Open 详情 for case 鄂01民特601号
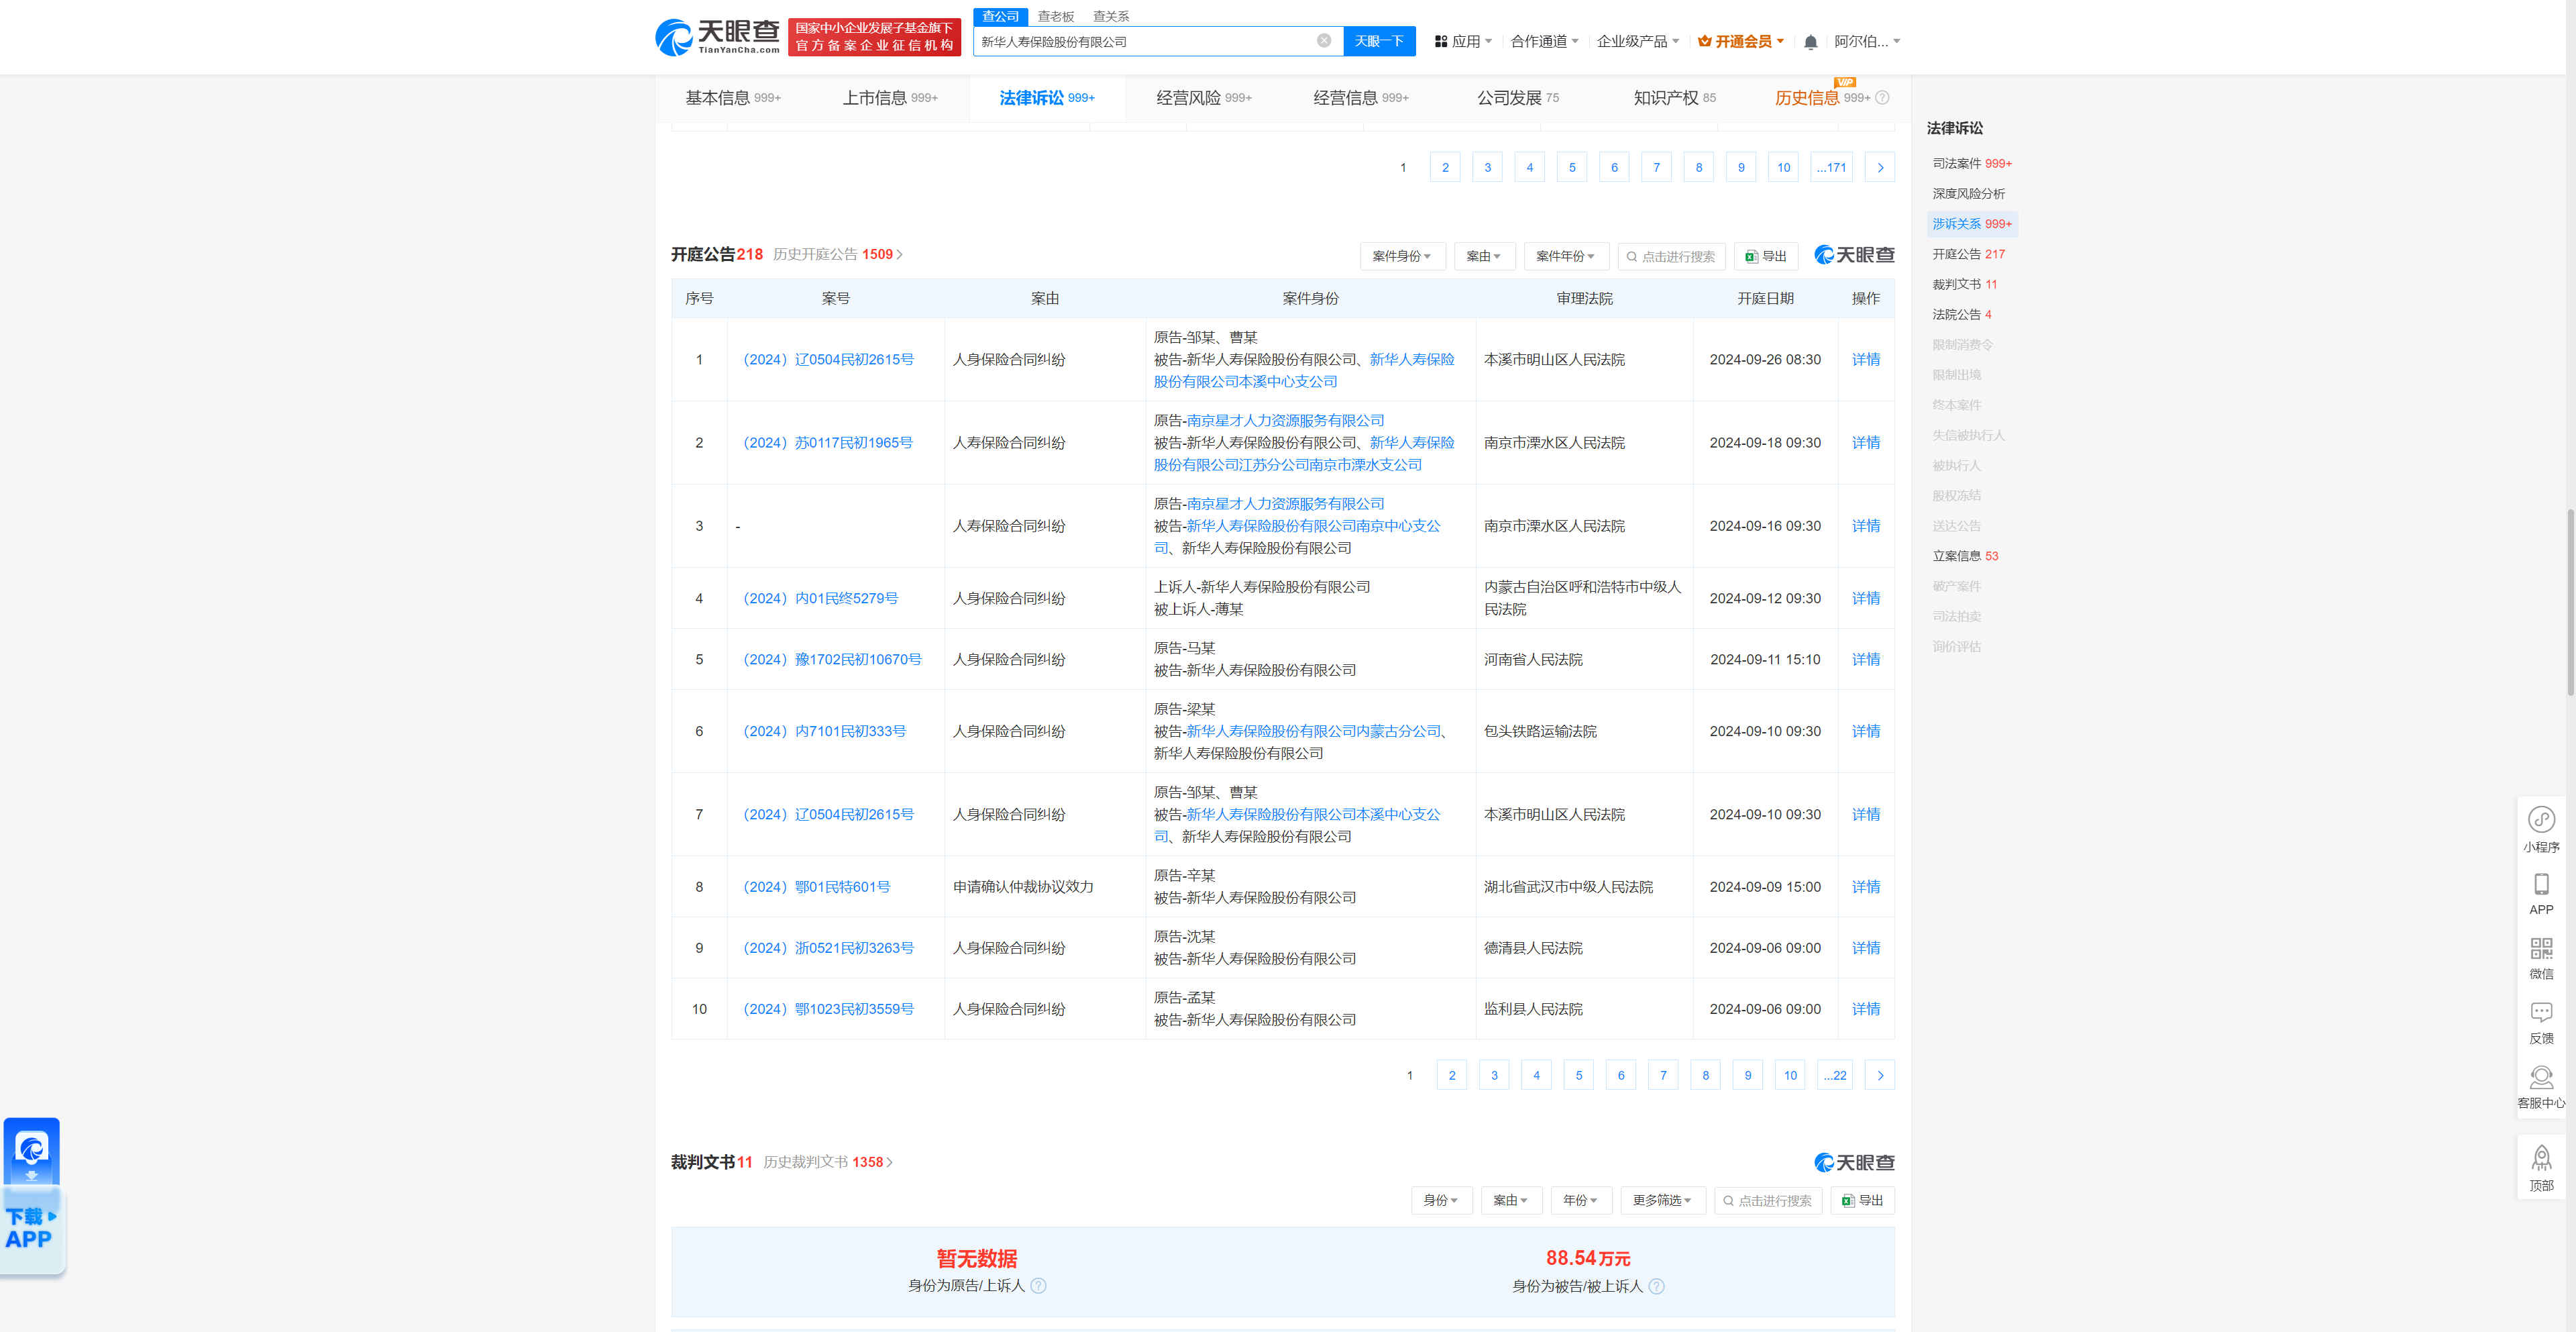This screenshot has height=1332, width=2576. pyautogui.click(x=1865, y=887)
